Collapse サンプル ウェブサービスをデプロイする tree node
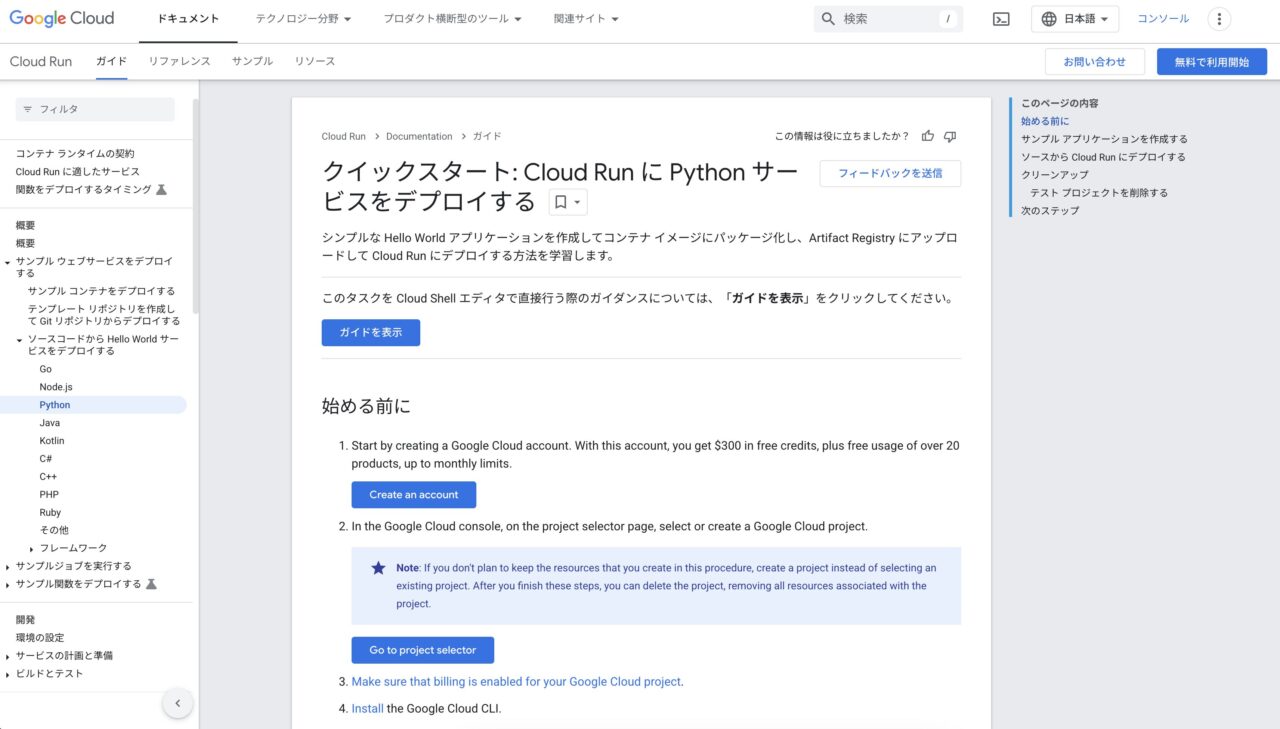The image size is (1280, 729). pos(8,262)
